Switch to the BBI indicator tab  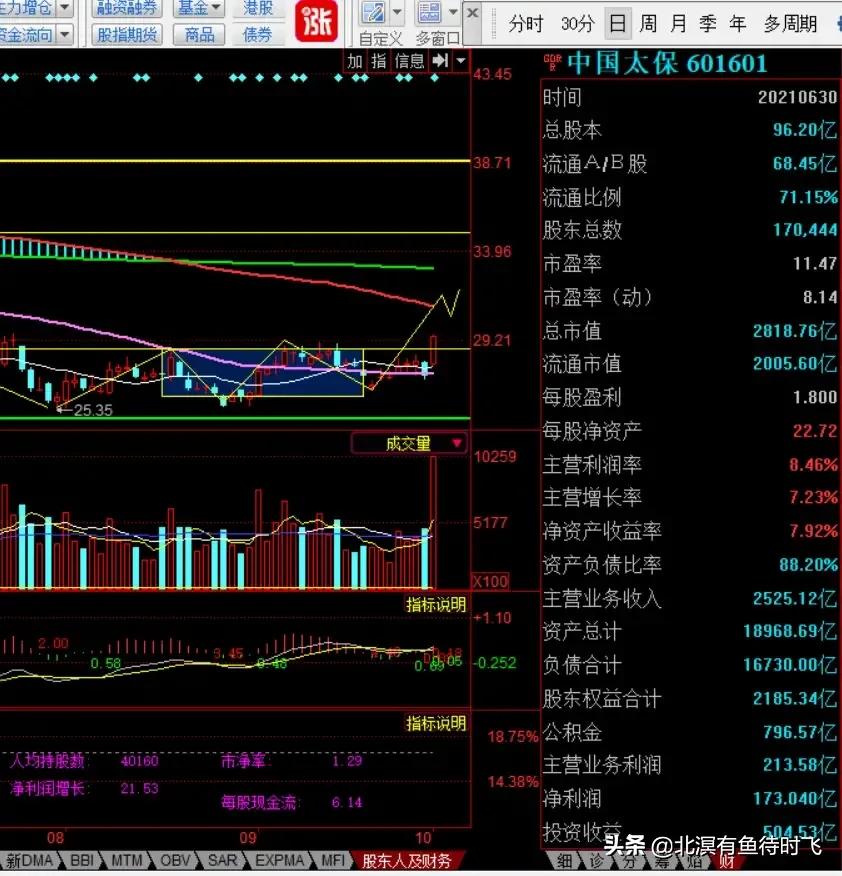[x=82, y=861]
